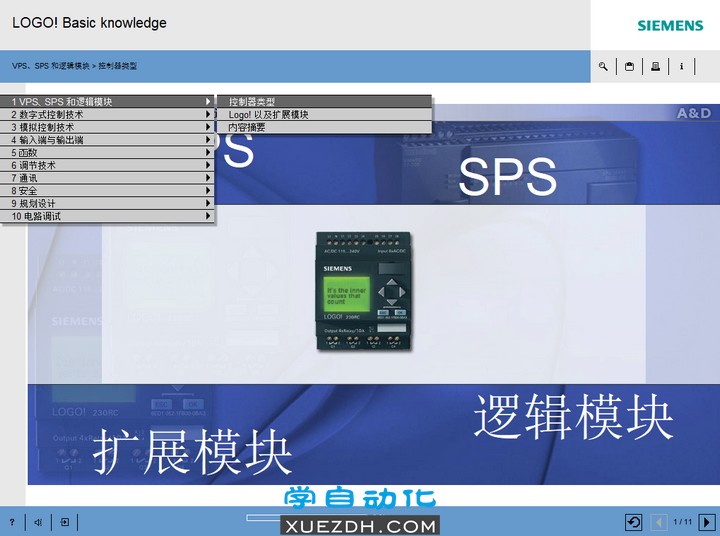Open chapter 3 模拟控制技术

tap(107, 127)
